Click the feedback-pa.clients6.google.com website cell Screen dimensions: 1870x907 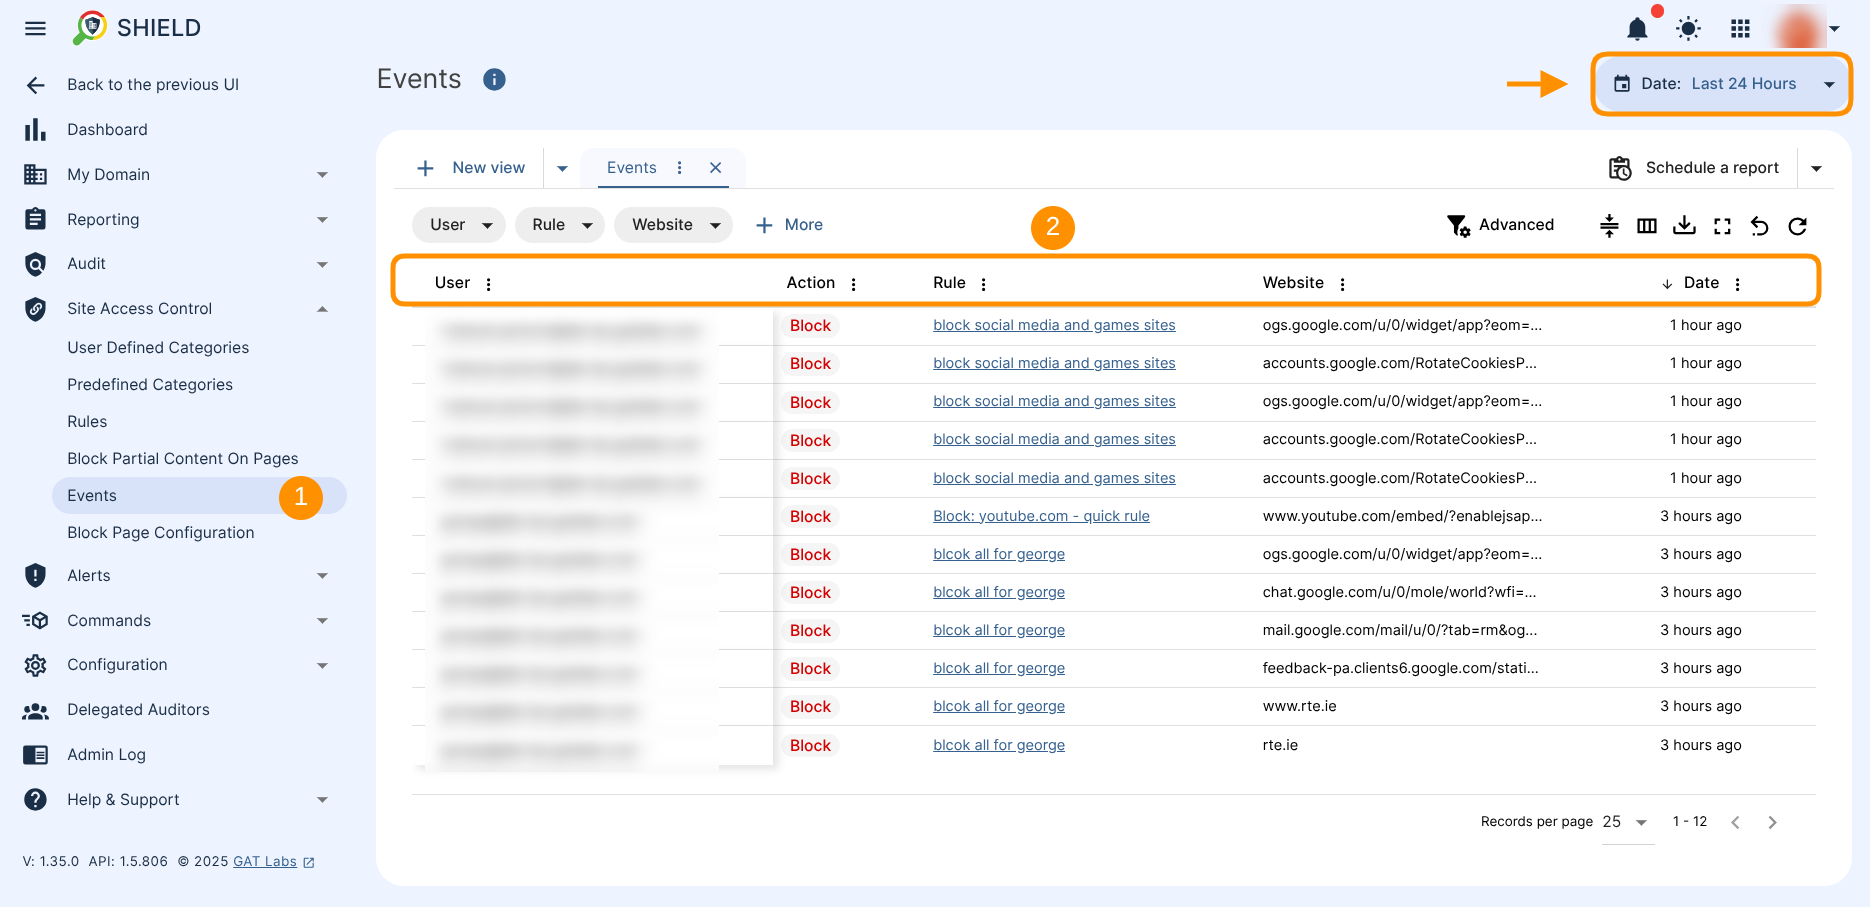1400,668
